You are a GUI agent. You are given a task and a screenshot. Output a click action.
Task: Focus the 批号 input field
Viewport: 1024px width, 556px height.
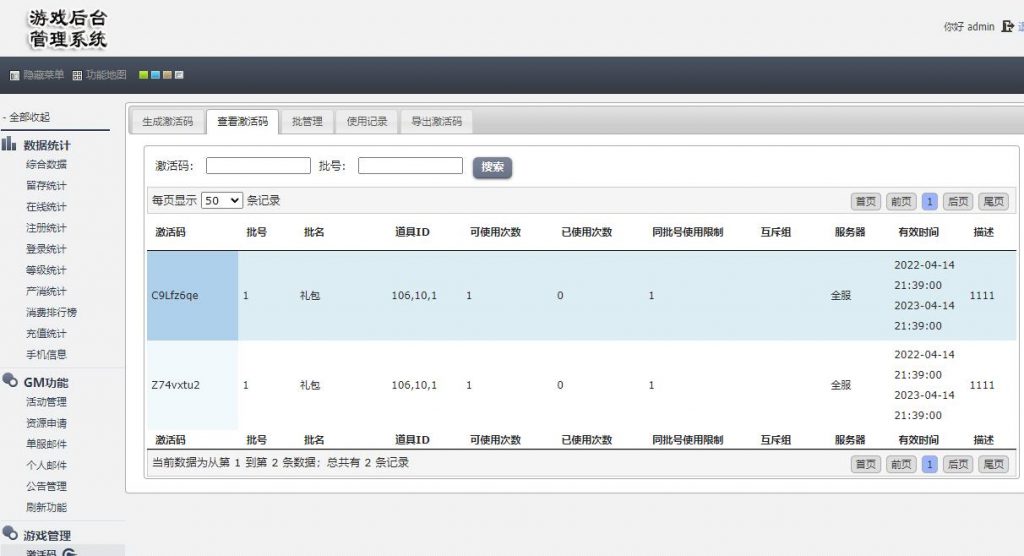point(410,166)
